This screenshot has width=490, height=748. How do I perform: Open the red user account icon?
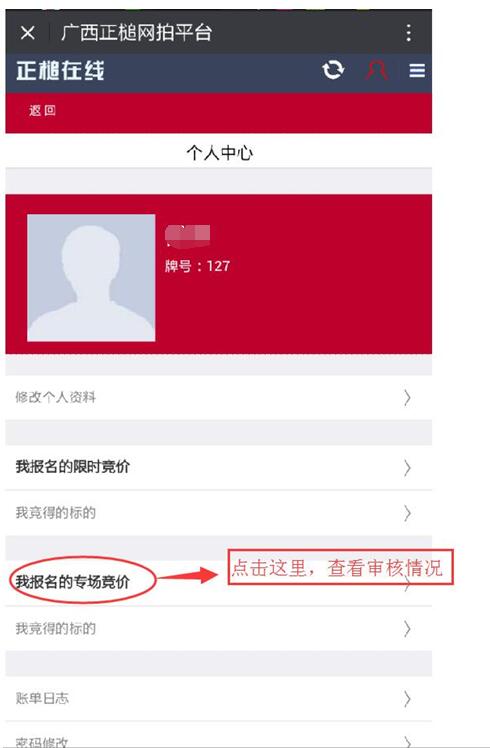point(376,71)
